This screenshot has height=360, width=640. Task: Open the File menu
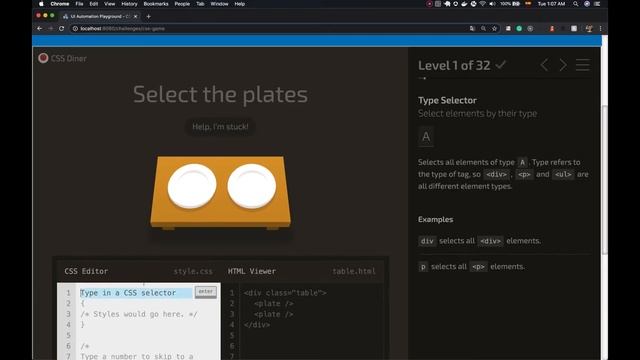pos(79,4)
